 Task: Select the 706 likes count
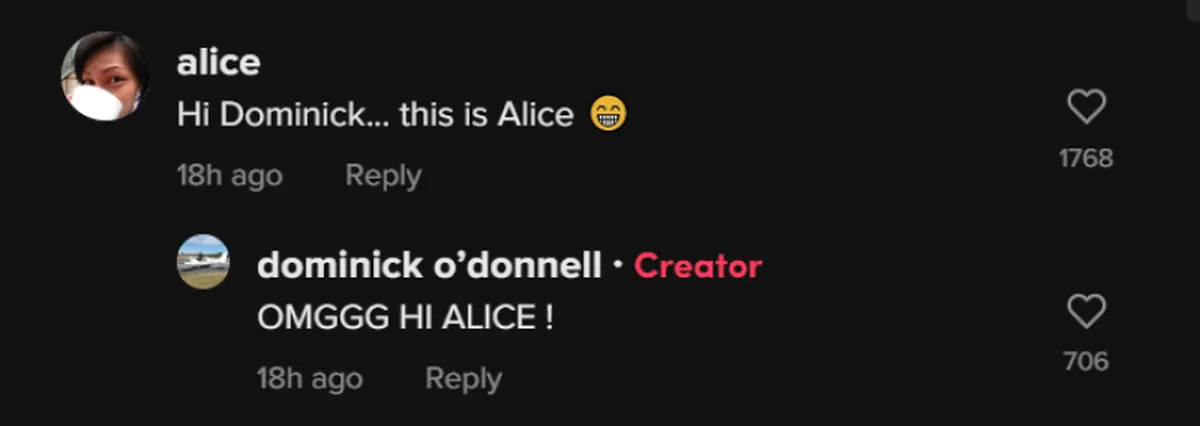point(1087,361)
